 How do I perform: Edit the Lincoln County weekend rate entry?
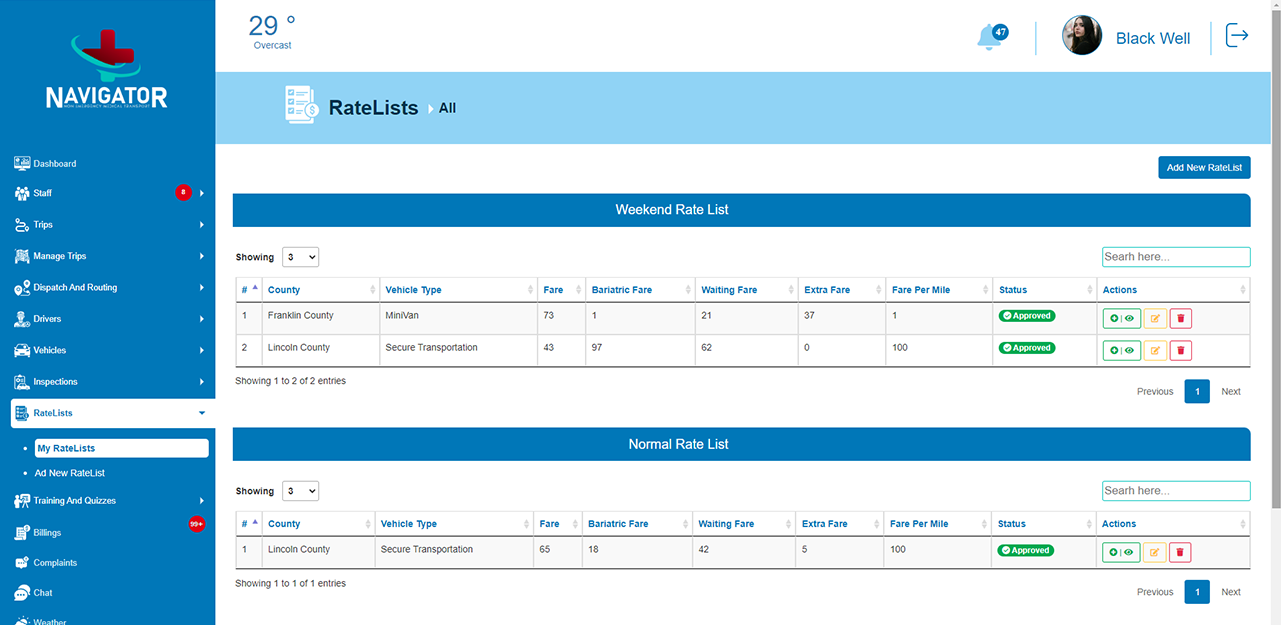click(x=1155, y=351)
